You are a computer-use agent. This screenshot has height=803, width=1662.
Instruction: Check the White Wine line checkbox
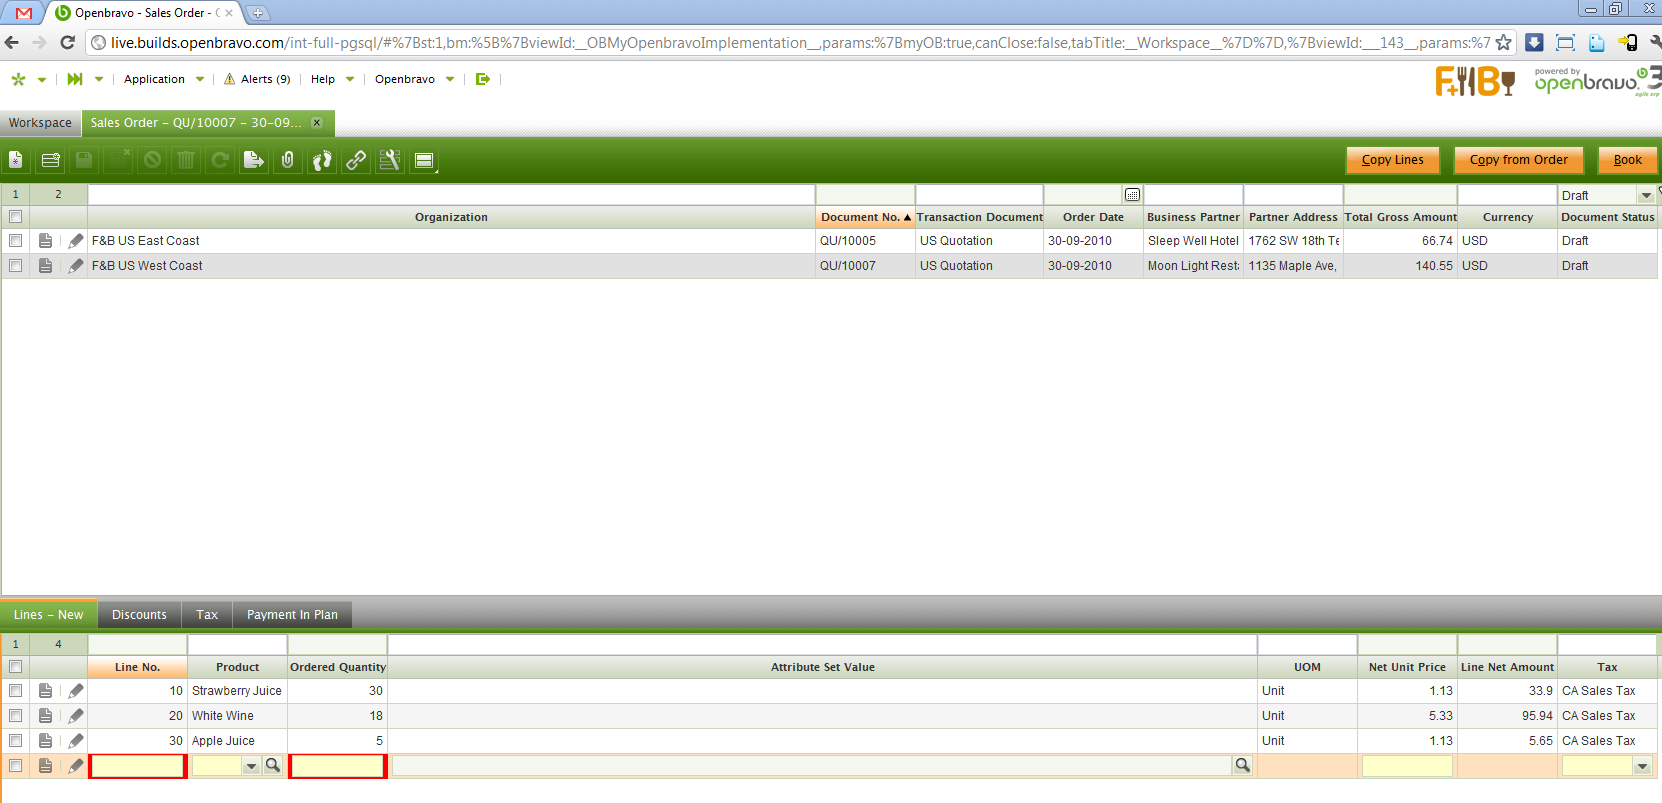[x=15, y=716]
